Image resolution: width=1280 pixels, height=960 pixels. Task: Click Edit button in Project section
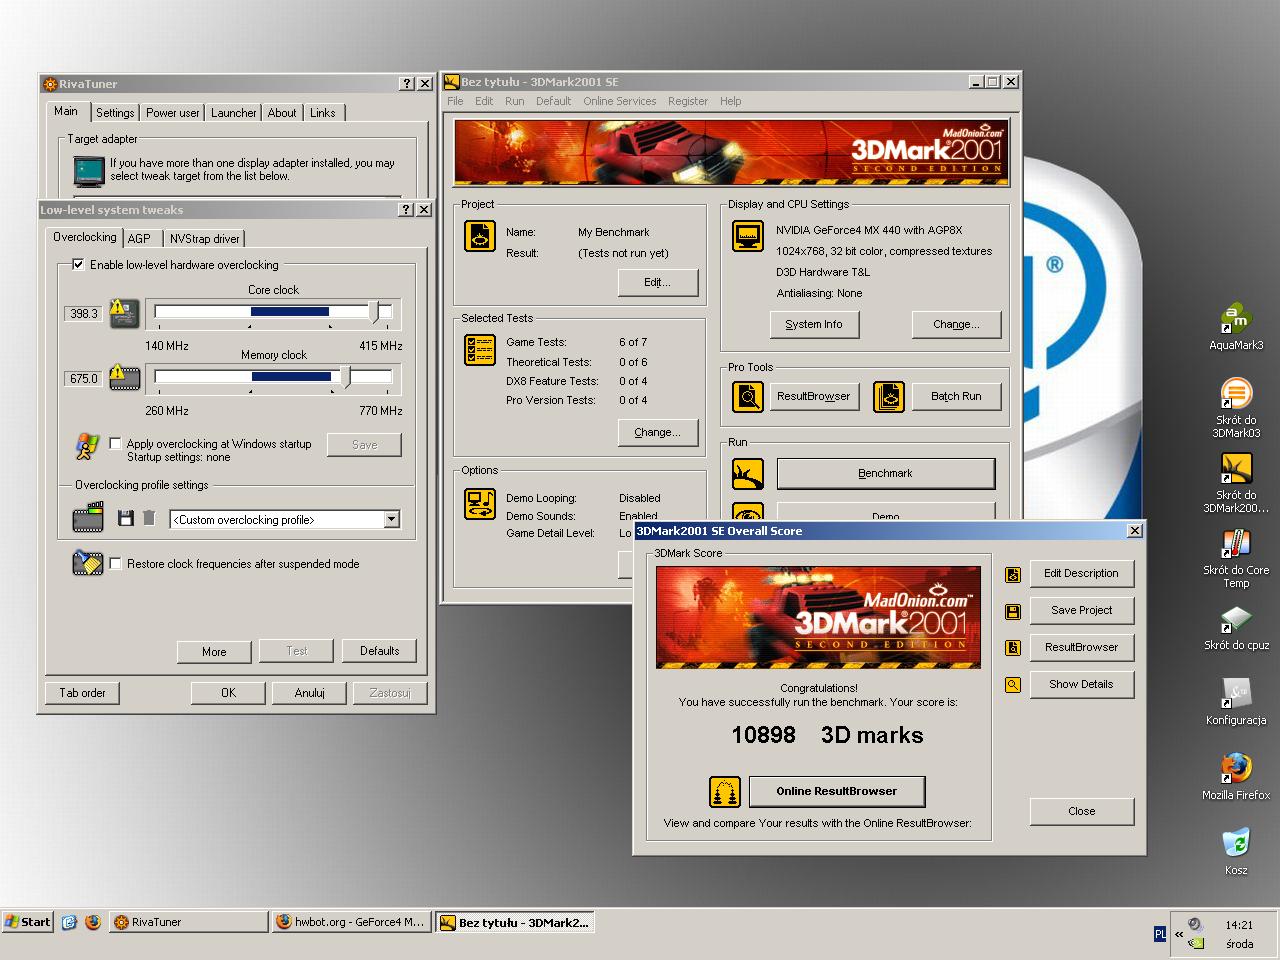point(657,282)
